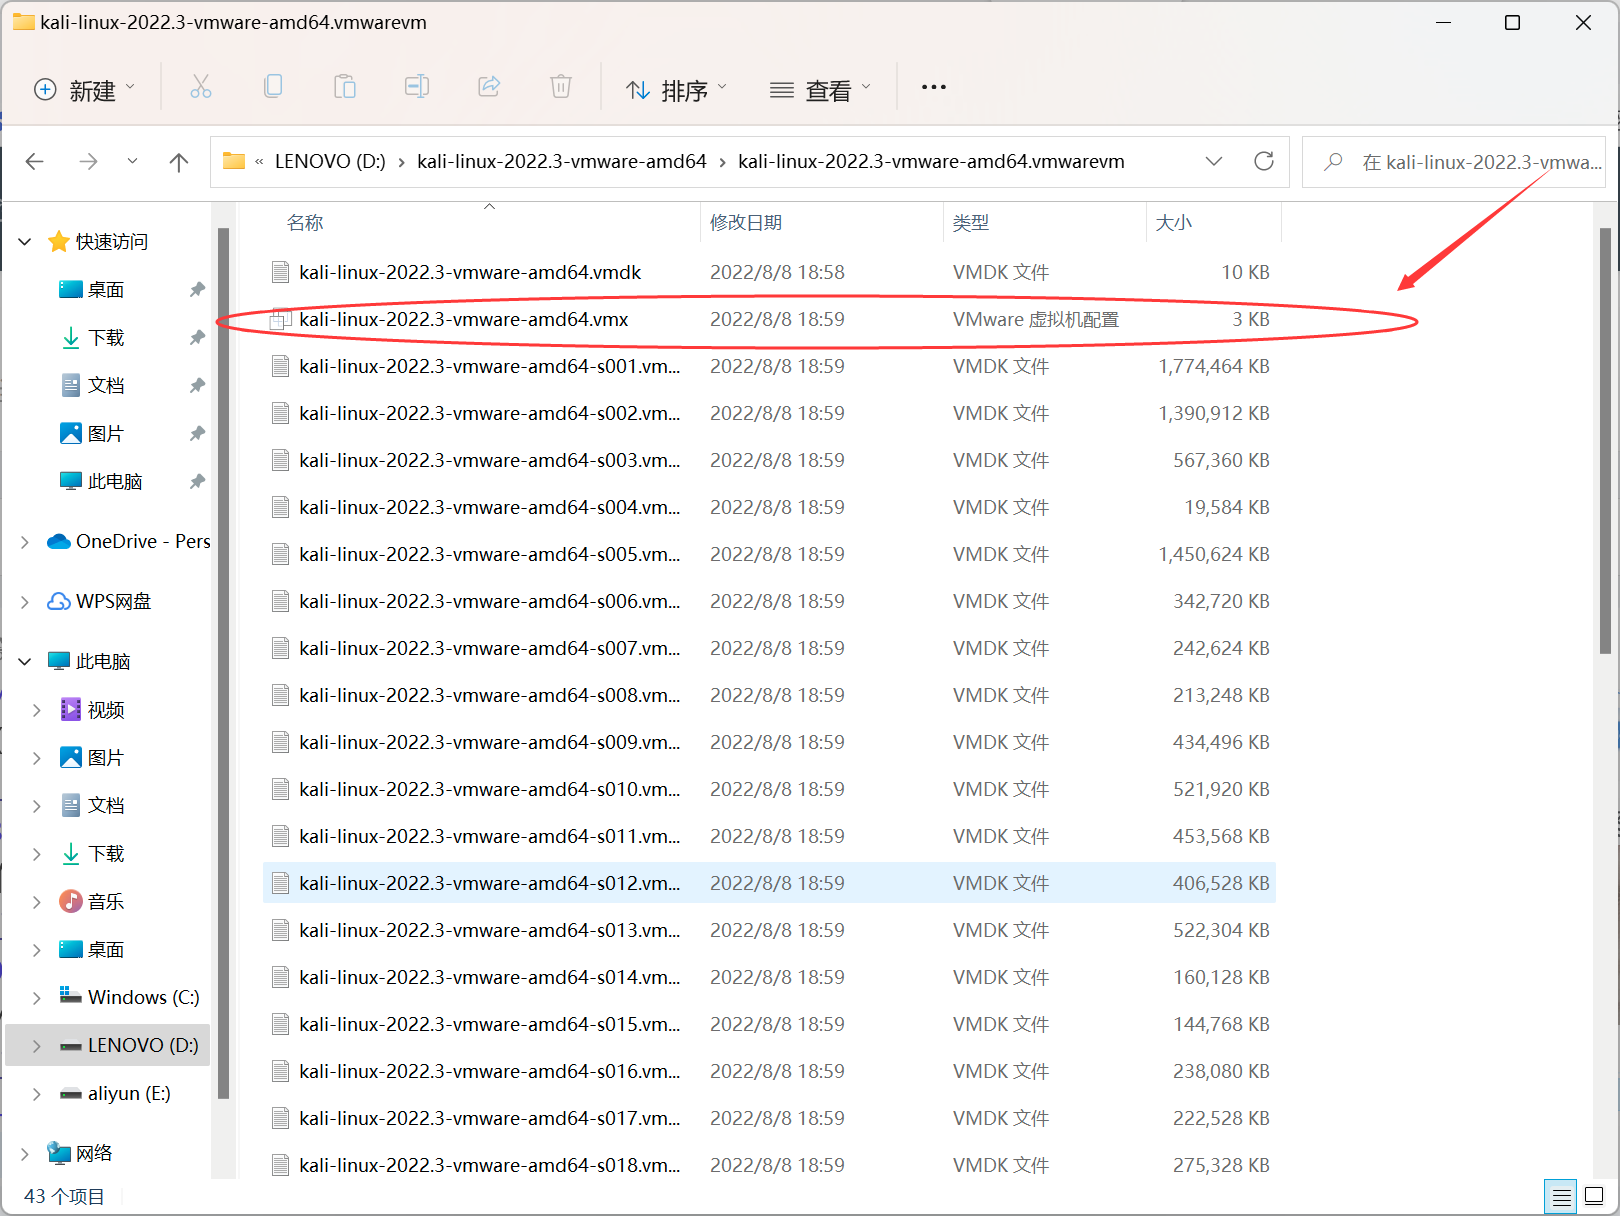The image size is (1620, 1216).
Task: Expand the LENOVO (D:) tree node
Action: [x=37, y=1046]
